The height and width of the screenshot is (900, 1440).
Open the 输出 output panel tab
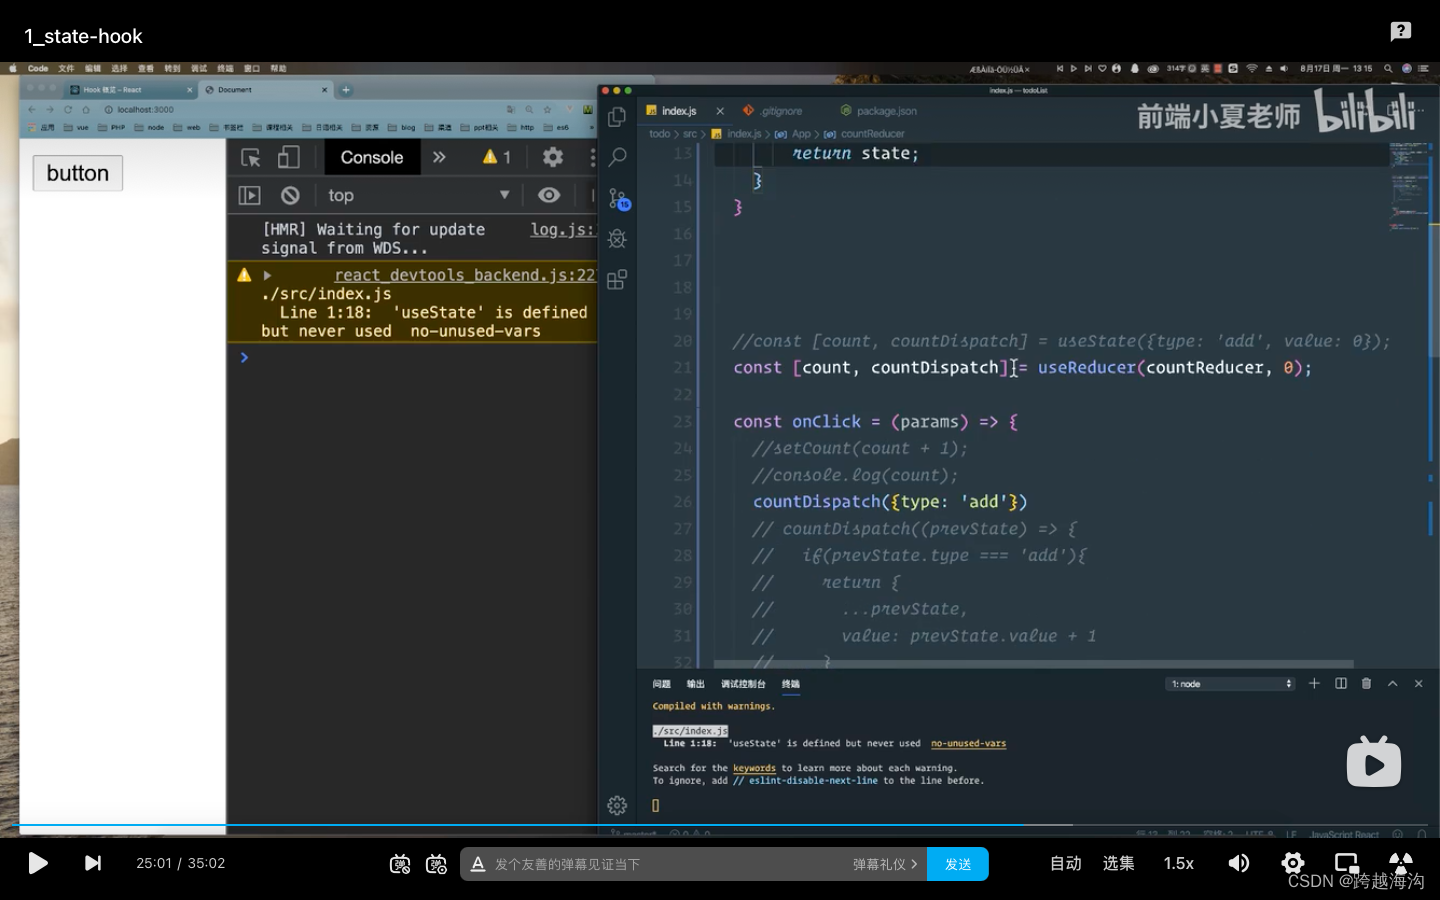pyautogui.click(x=696, y=684)
